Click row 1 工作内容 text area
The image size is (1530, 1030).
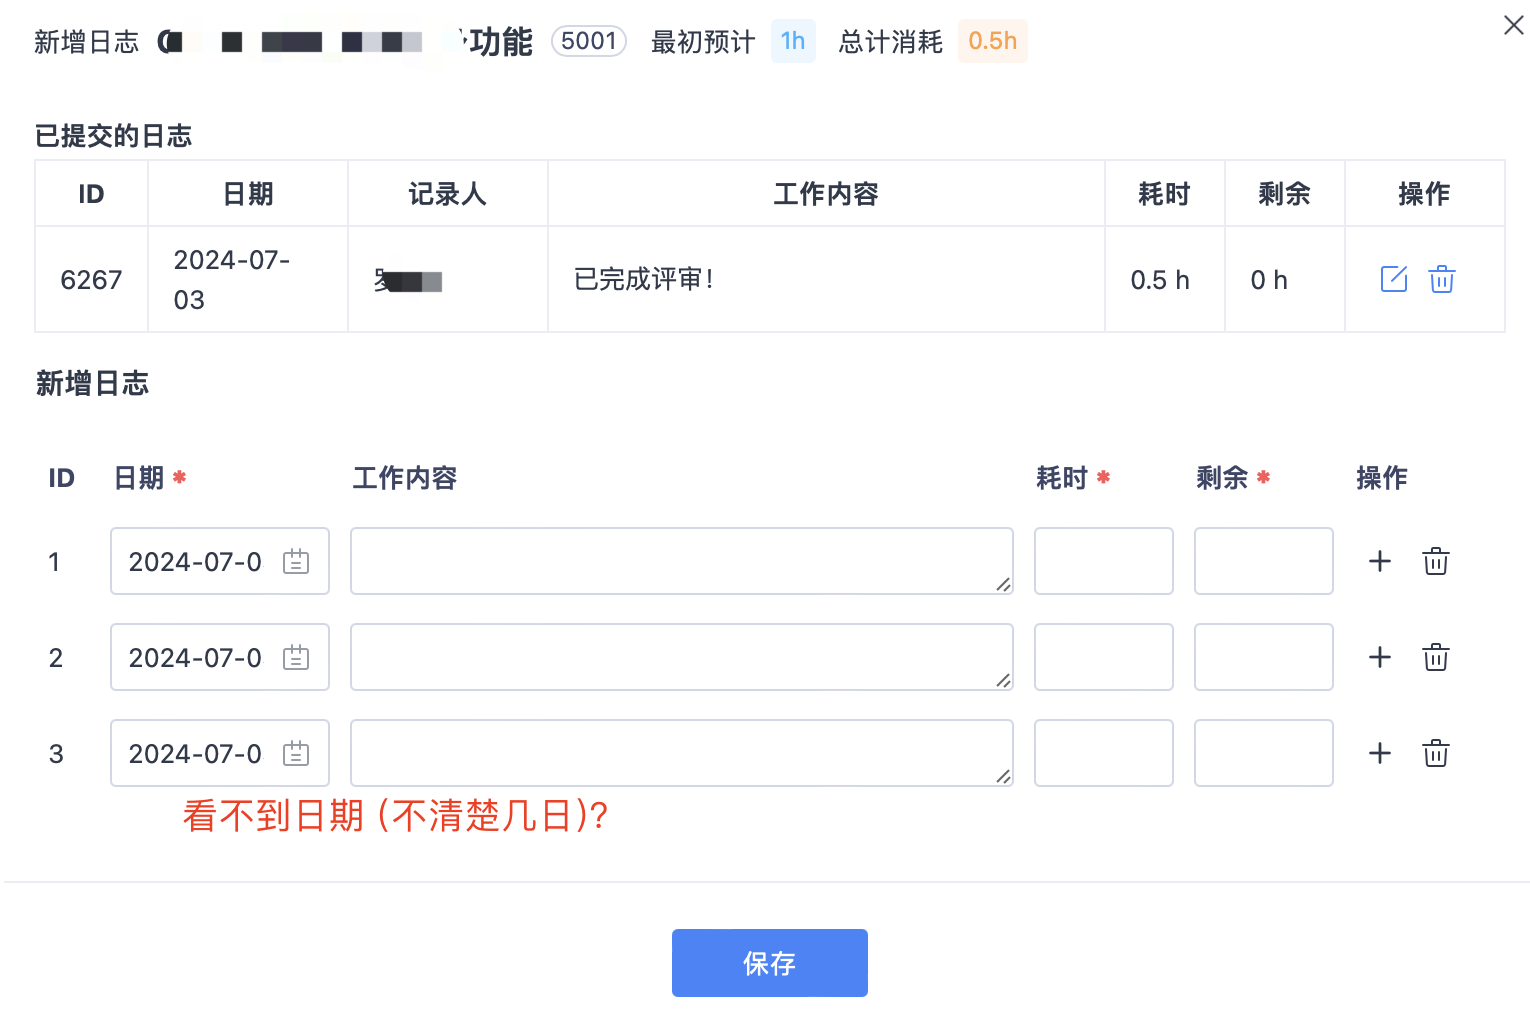(681, 561)
